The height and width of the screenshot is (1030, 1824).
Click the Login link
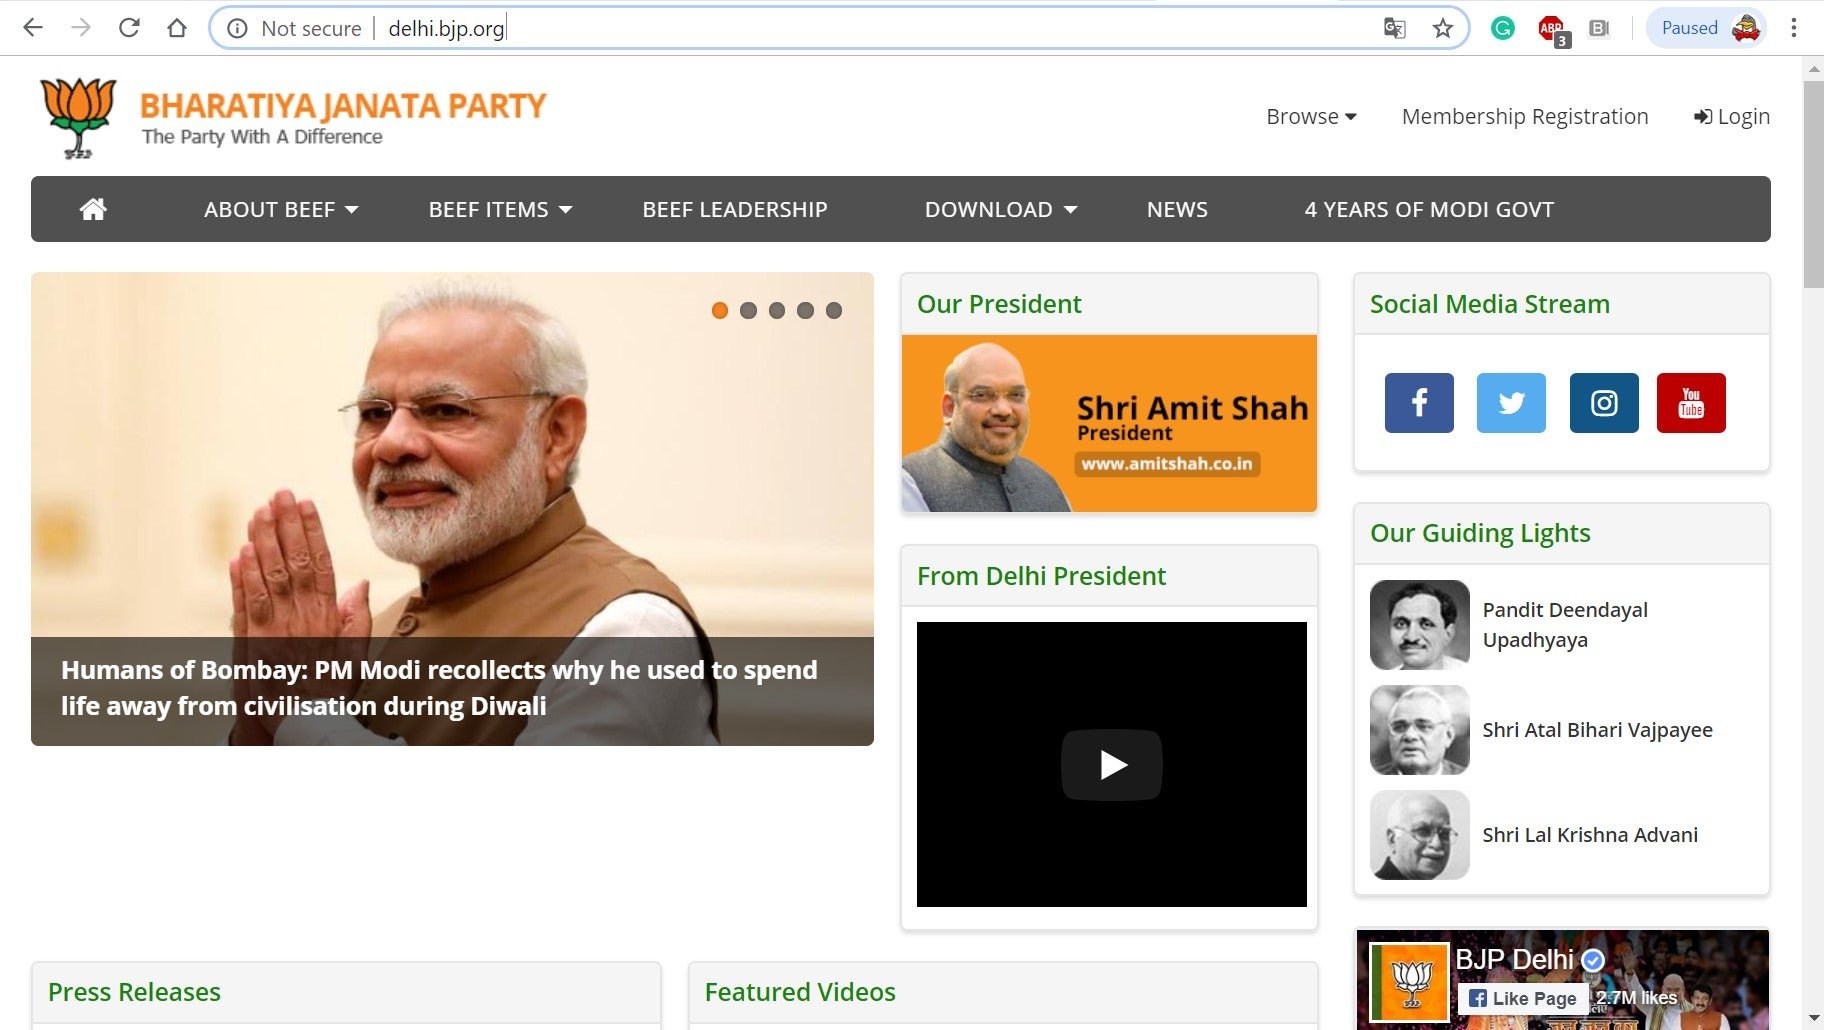[1732, 116]
